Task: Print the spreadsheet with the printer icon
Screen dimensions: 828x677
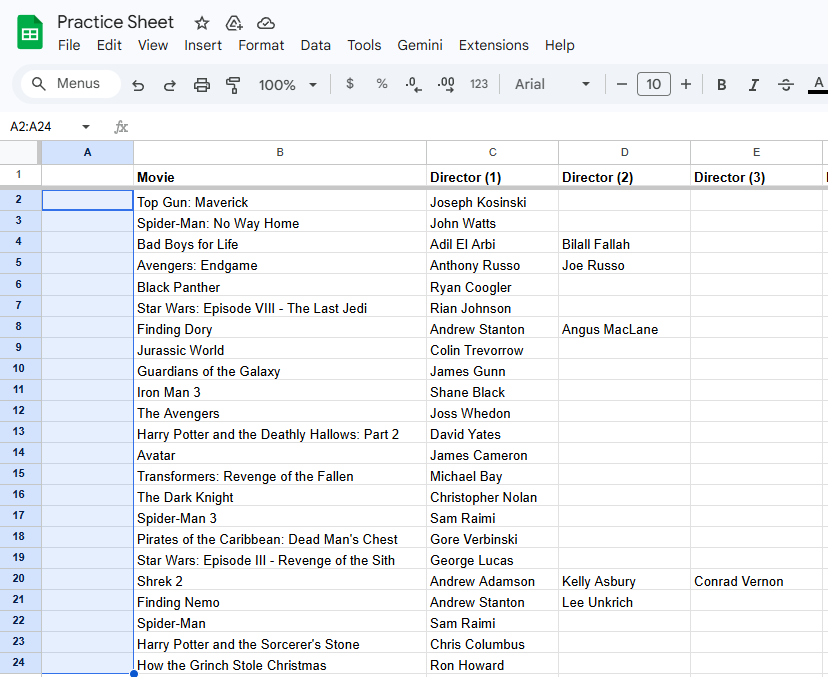Action: click(x=202, y=84)
